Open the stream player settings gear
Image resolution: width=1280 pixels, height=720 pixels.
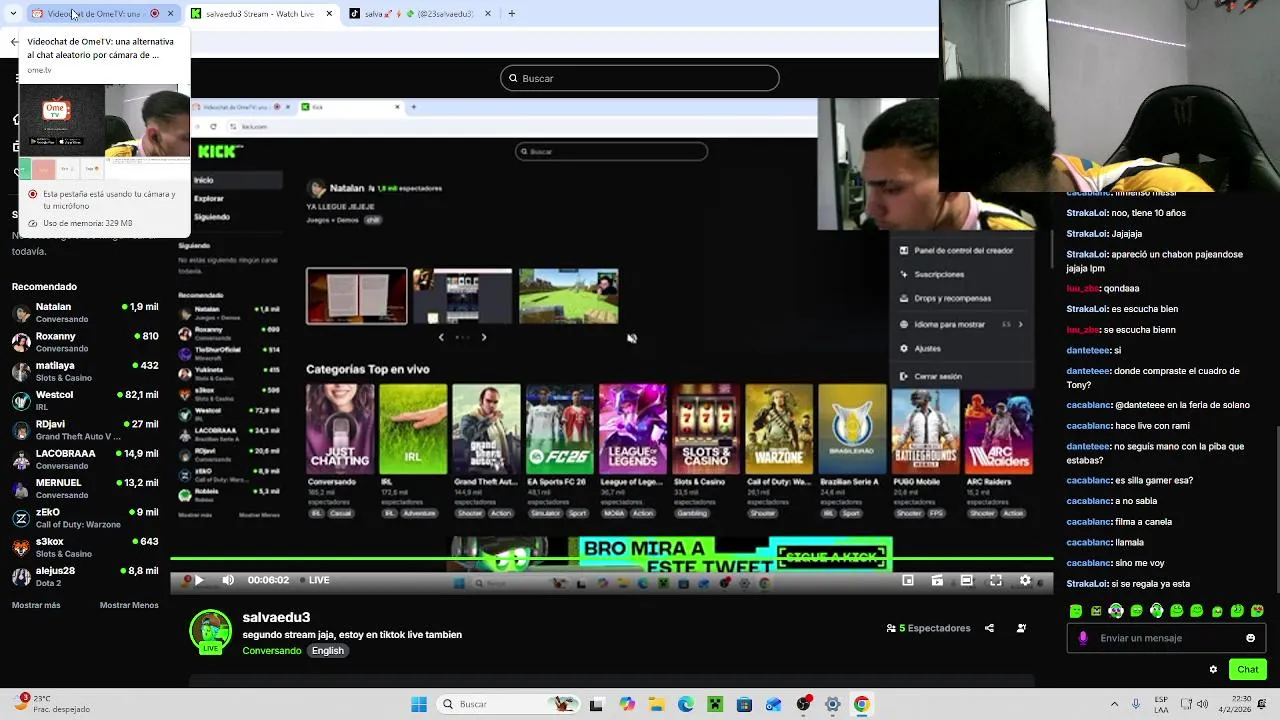[x=1025, y=580]
